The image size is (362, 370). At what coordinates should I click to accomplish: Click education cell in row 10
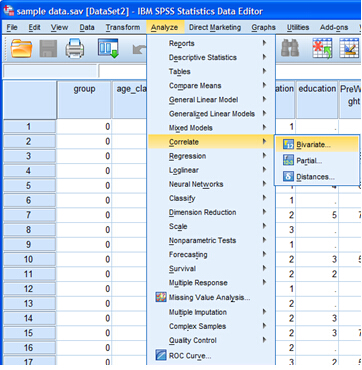coord(317,259)
